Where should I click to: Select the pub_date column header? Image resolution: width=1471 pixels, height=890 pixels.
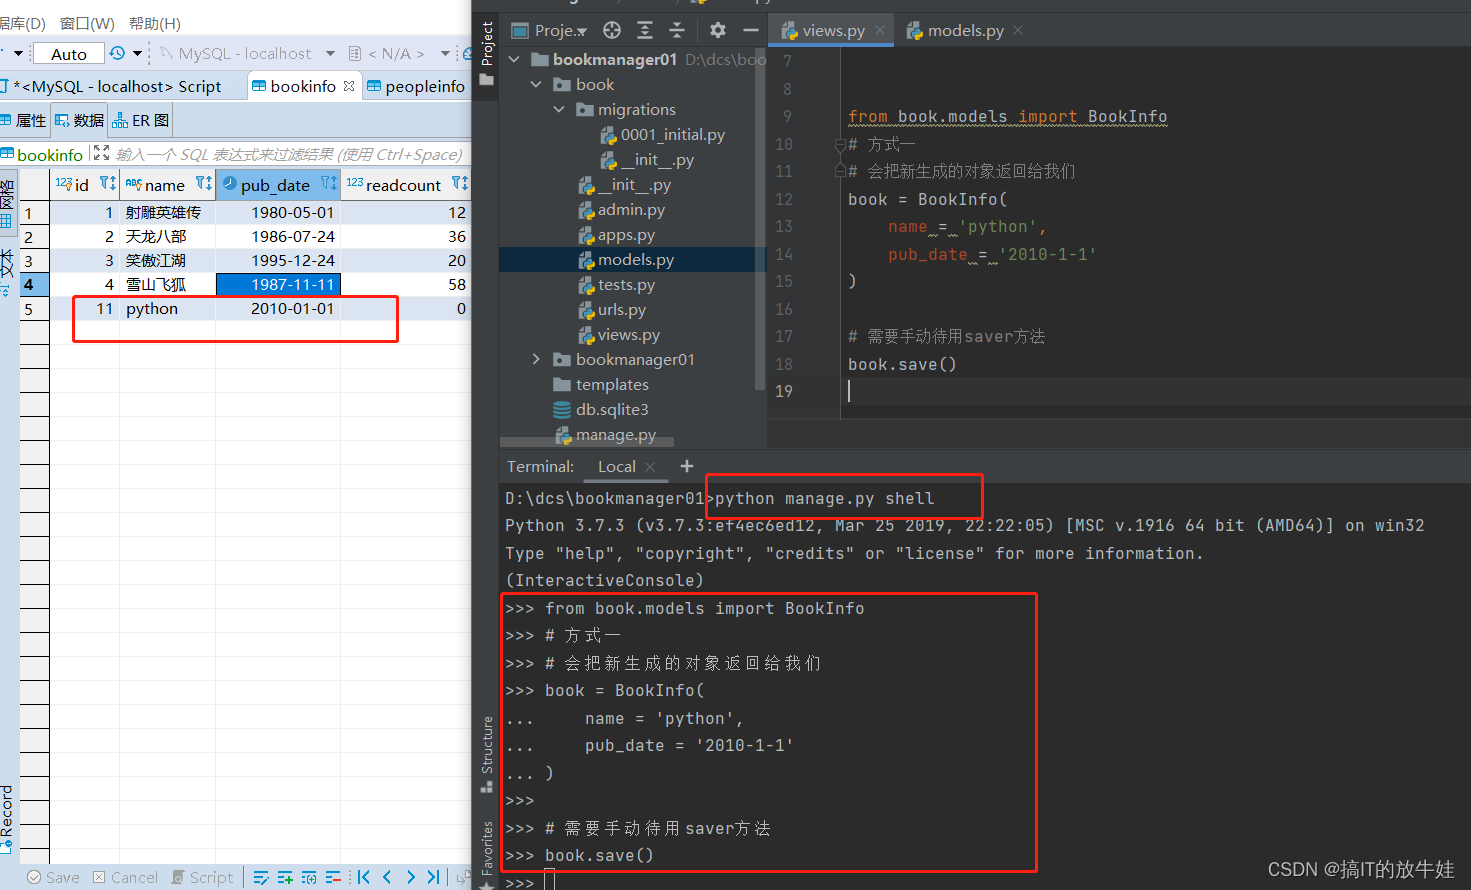tap(279, 185)
